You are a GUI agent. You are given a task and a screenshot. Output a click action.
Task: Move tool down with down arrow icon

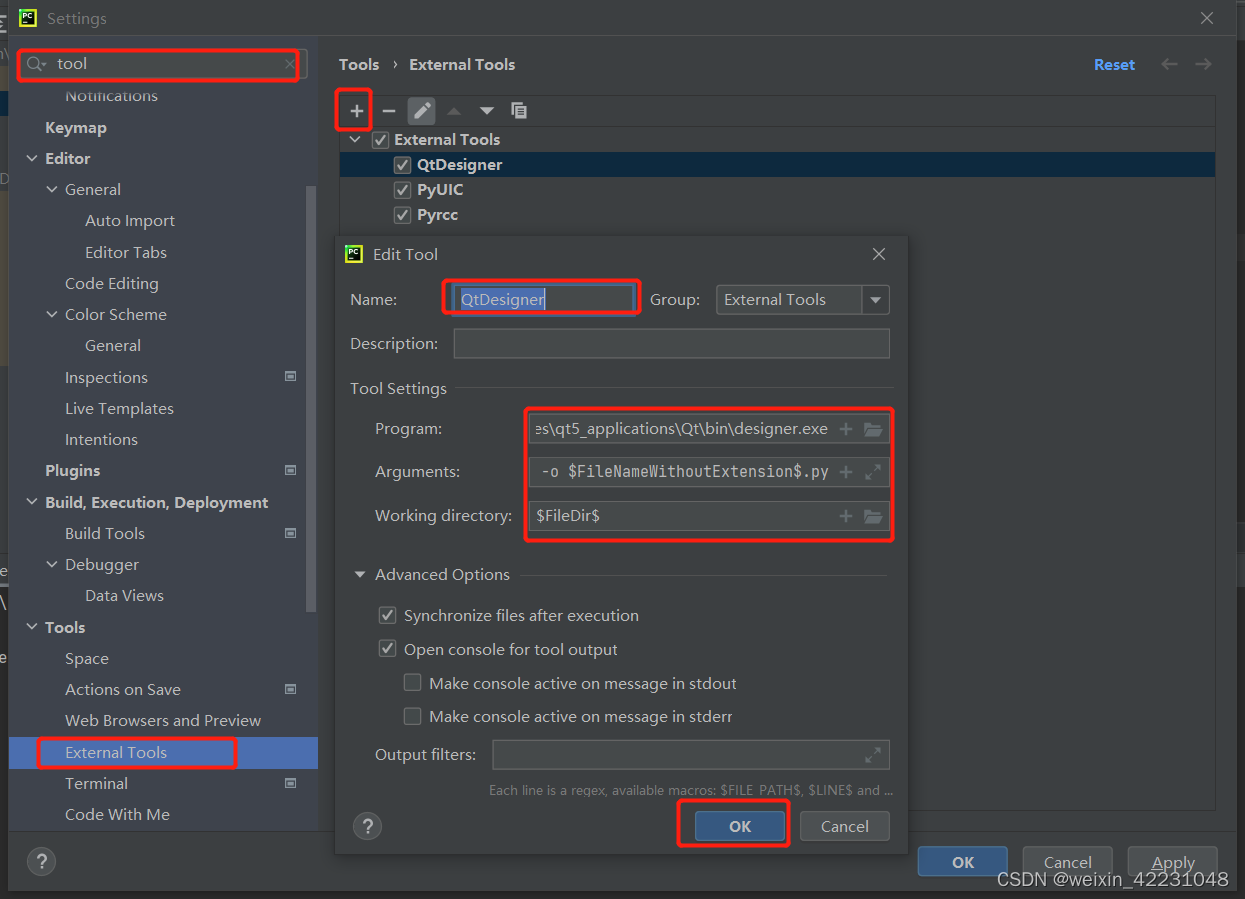tap(486, 111)
